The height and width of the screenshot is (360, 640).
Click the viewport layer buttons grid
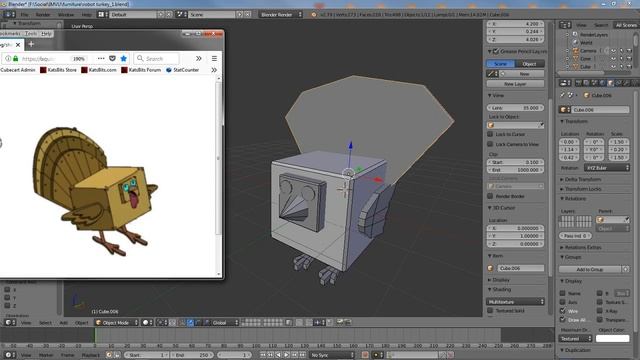coord(262,322)
